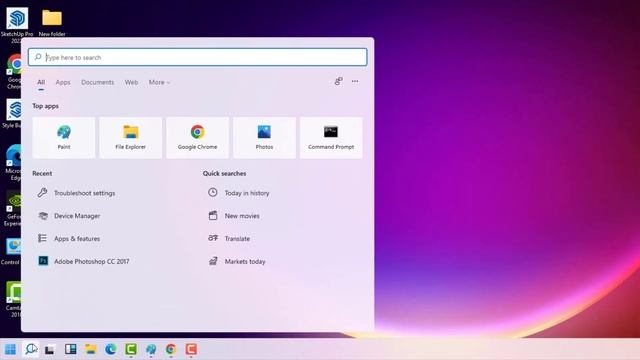Click the wrench icon beside Troubleshoot settings
Screen dimensions: 640x360
click(42, 193)
